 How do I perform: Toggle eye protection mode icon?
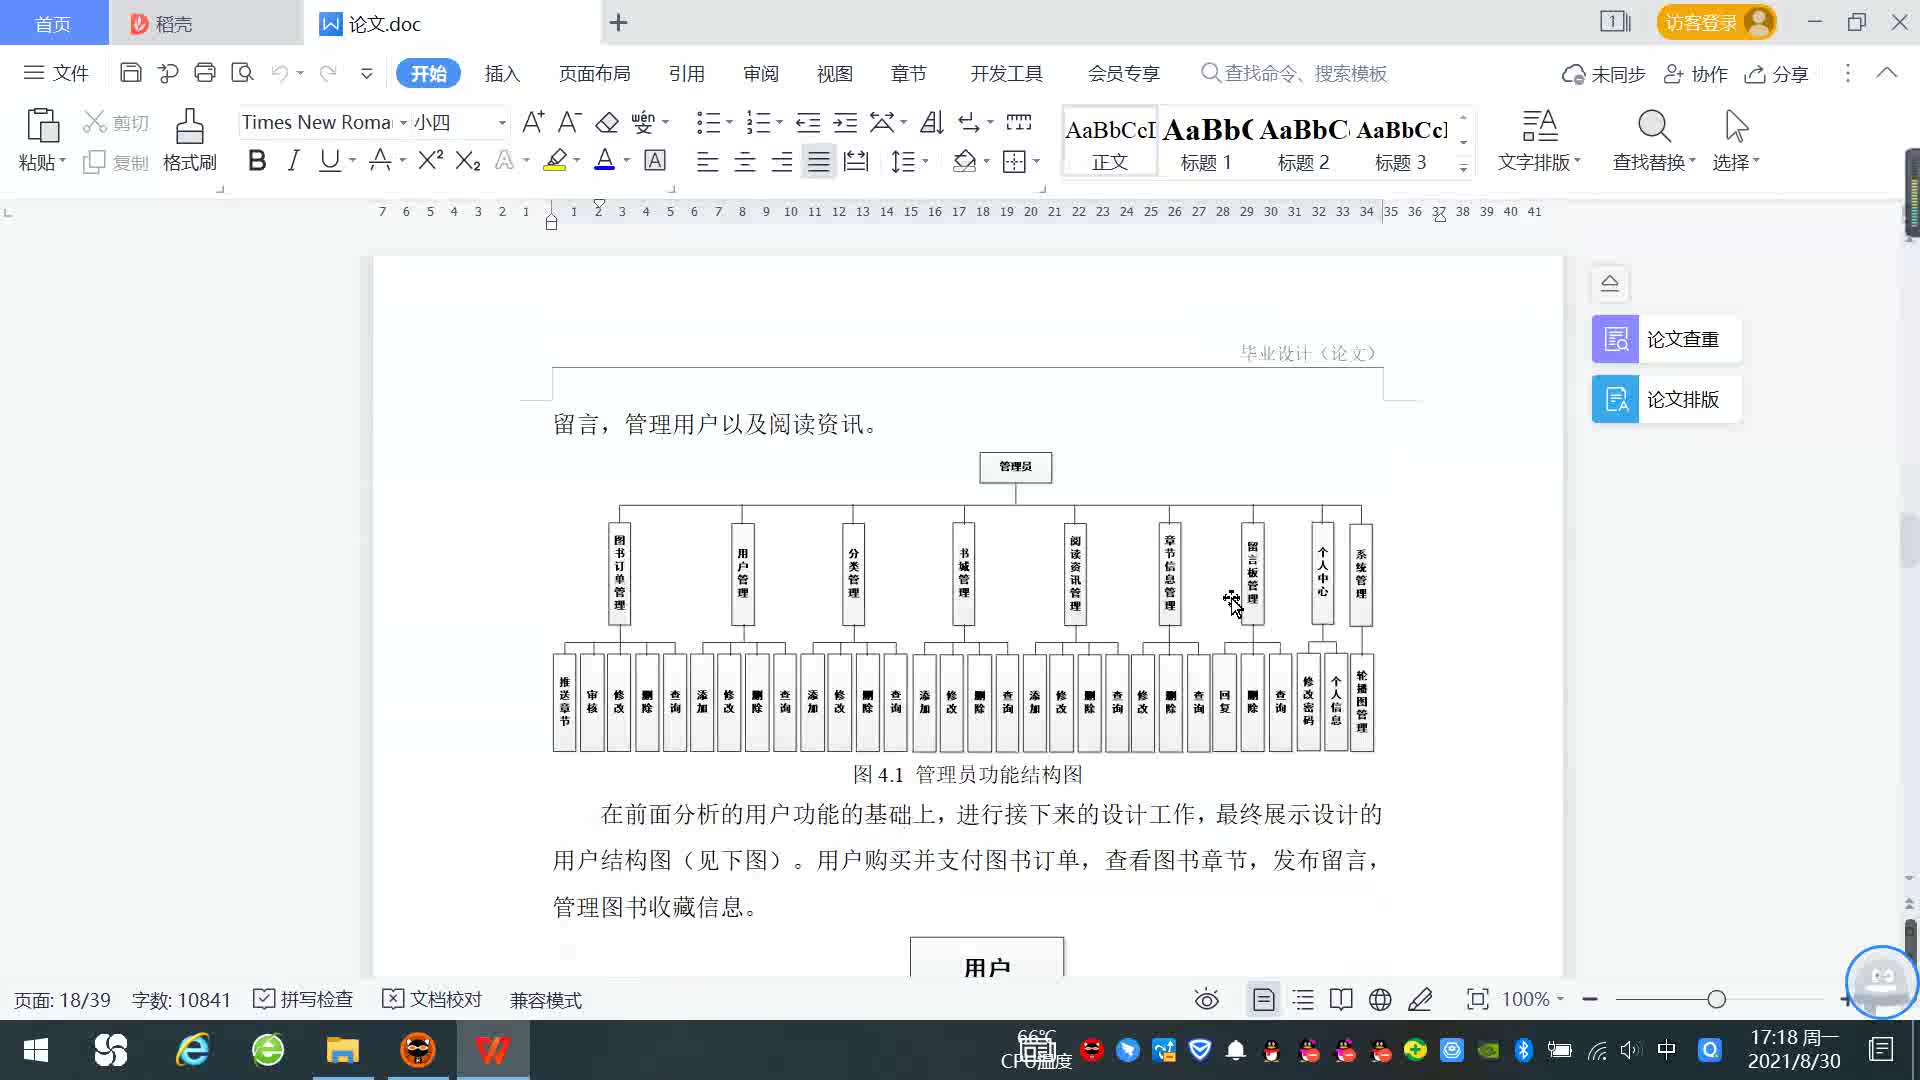click(x=1207, y=1000)
